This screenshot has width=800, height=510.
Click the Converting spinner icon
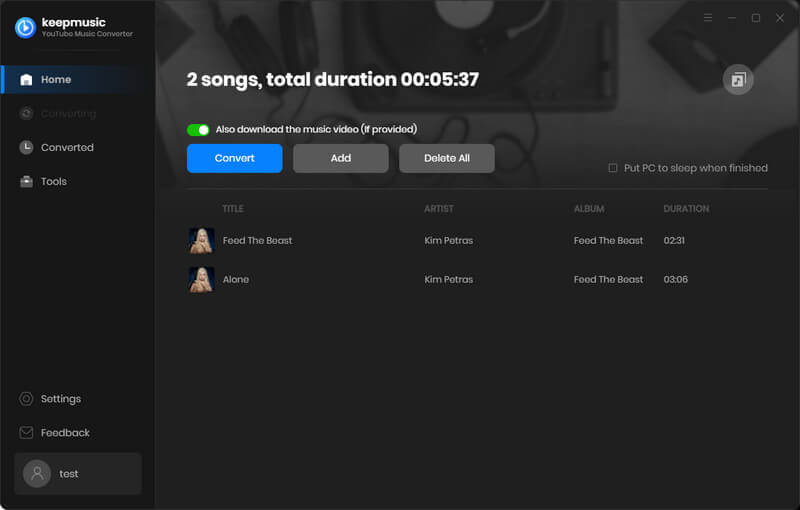[26, 113]
